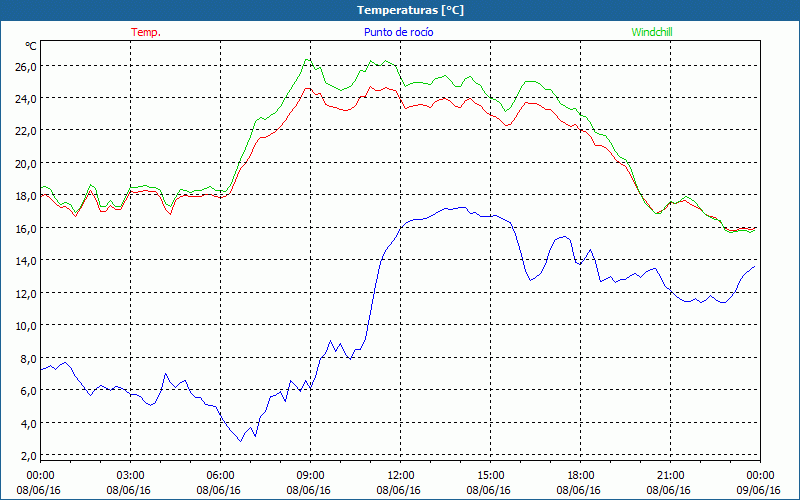
Task: Click the 15:00 time axis label
Action: pos(490,475)
